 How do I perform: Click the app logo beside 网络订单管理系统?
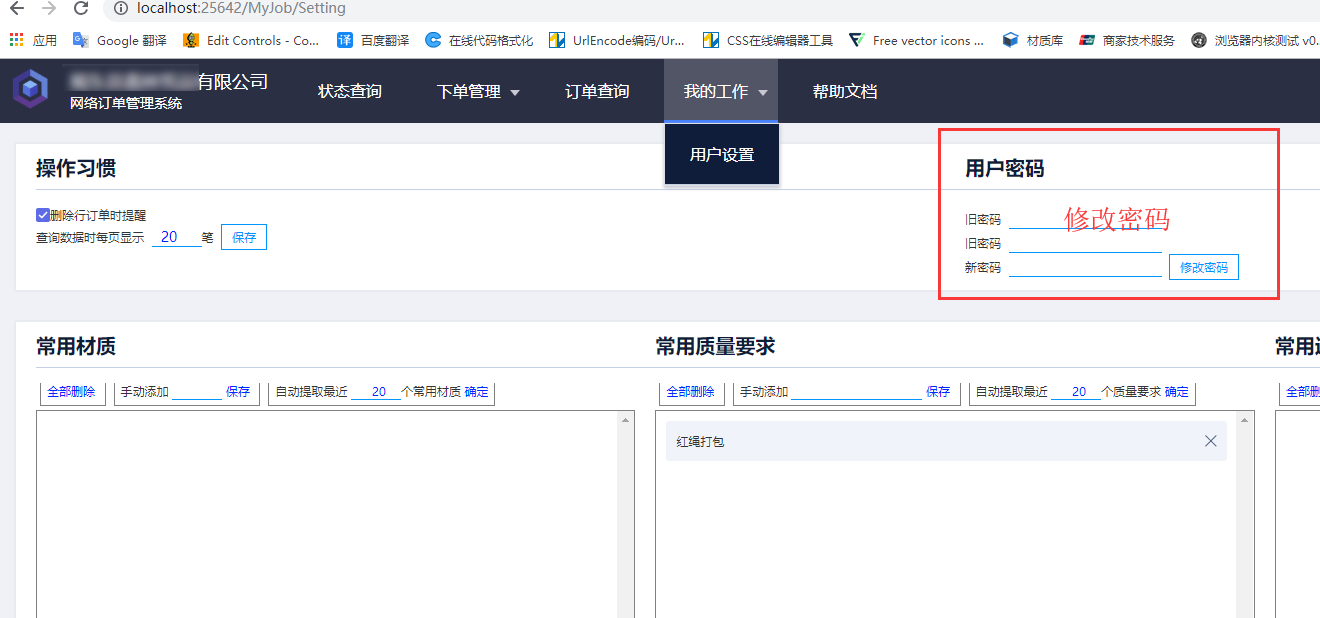pyautogui.click(x=31, y=90)
